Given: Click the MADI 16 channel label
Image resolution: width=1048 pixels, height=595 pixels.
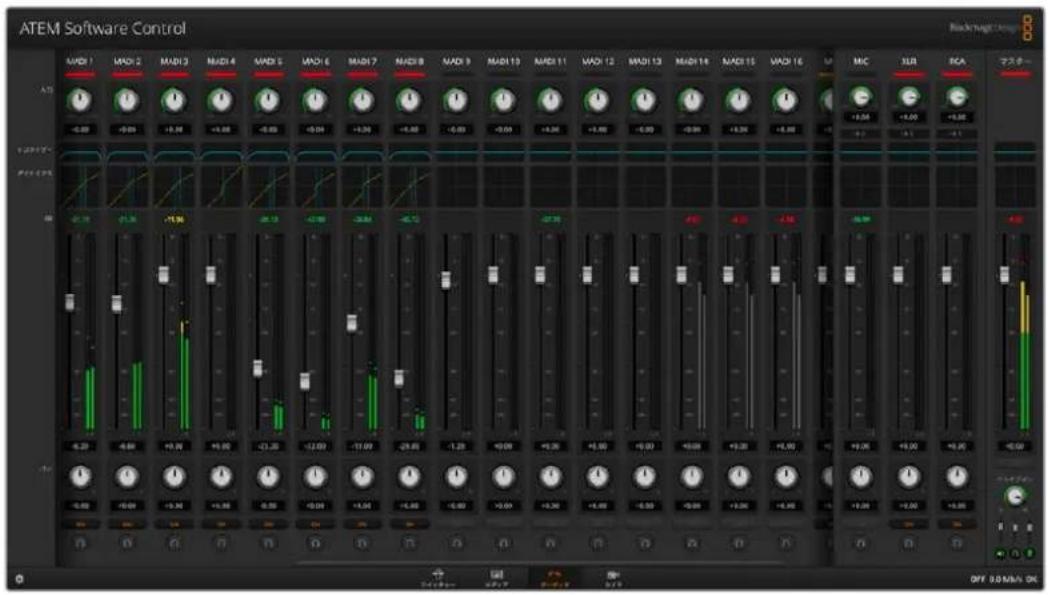Looking at the screenshot, I should pyautogui.click(x=786, y=62).
